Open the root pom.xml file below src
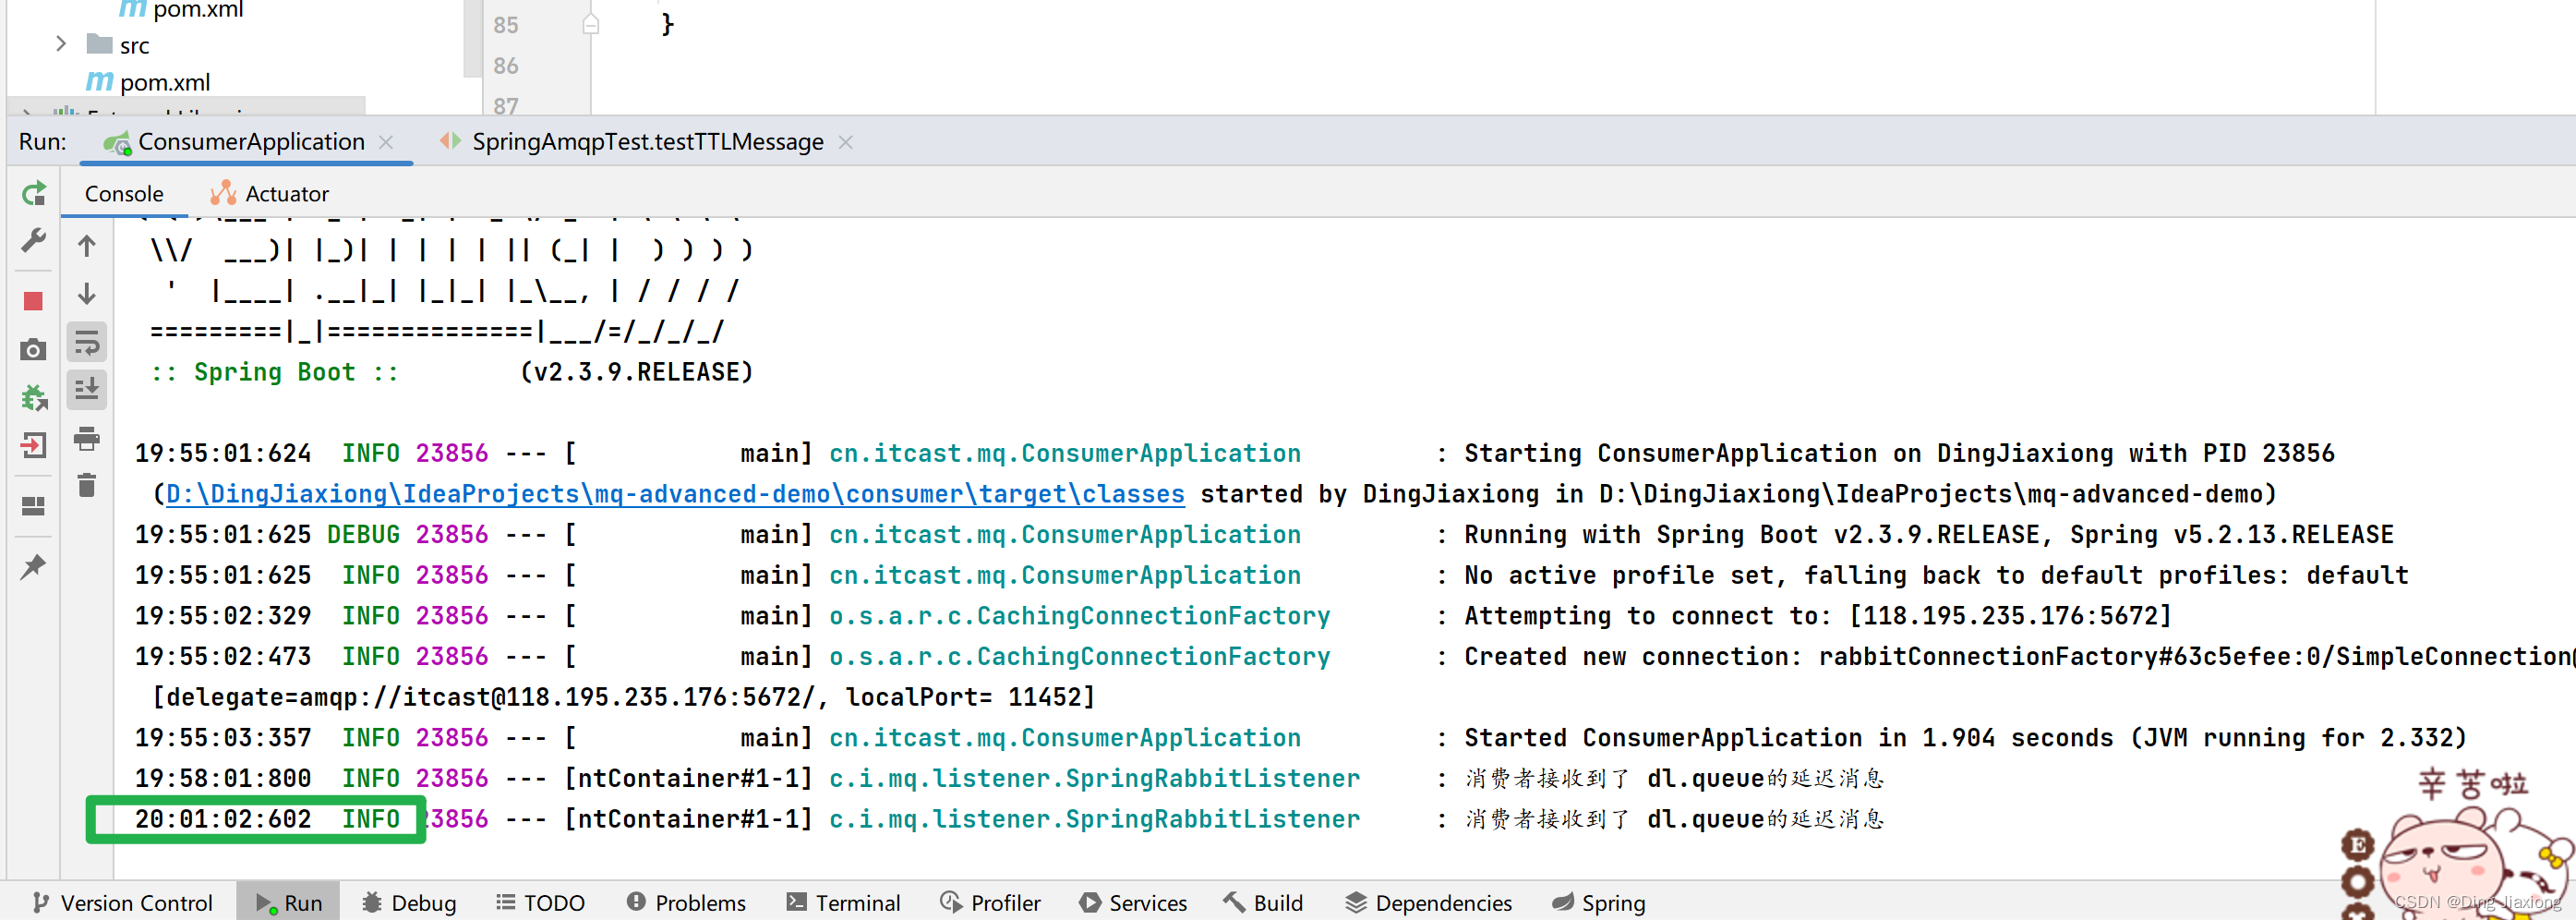The width and height of the screenshot is (2576, 920). tap(148, 82)
